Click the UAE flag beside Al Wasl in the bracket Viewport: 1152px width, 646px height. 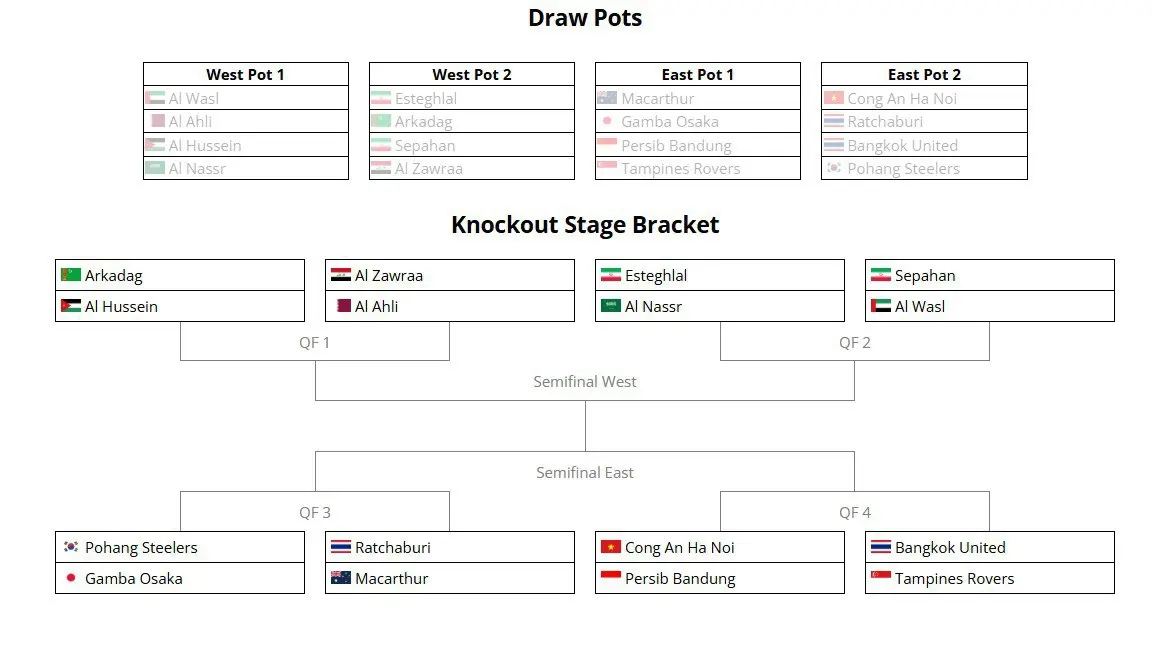click(881, 306)
